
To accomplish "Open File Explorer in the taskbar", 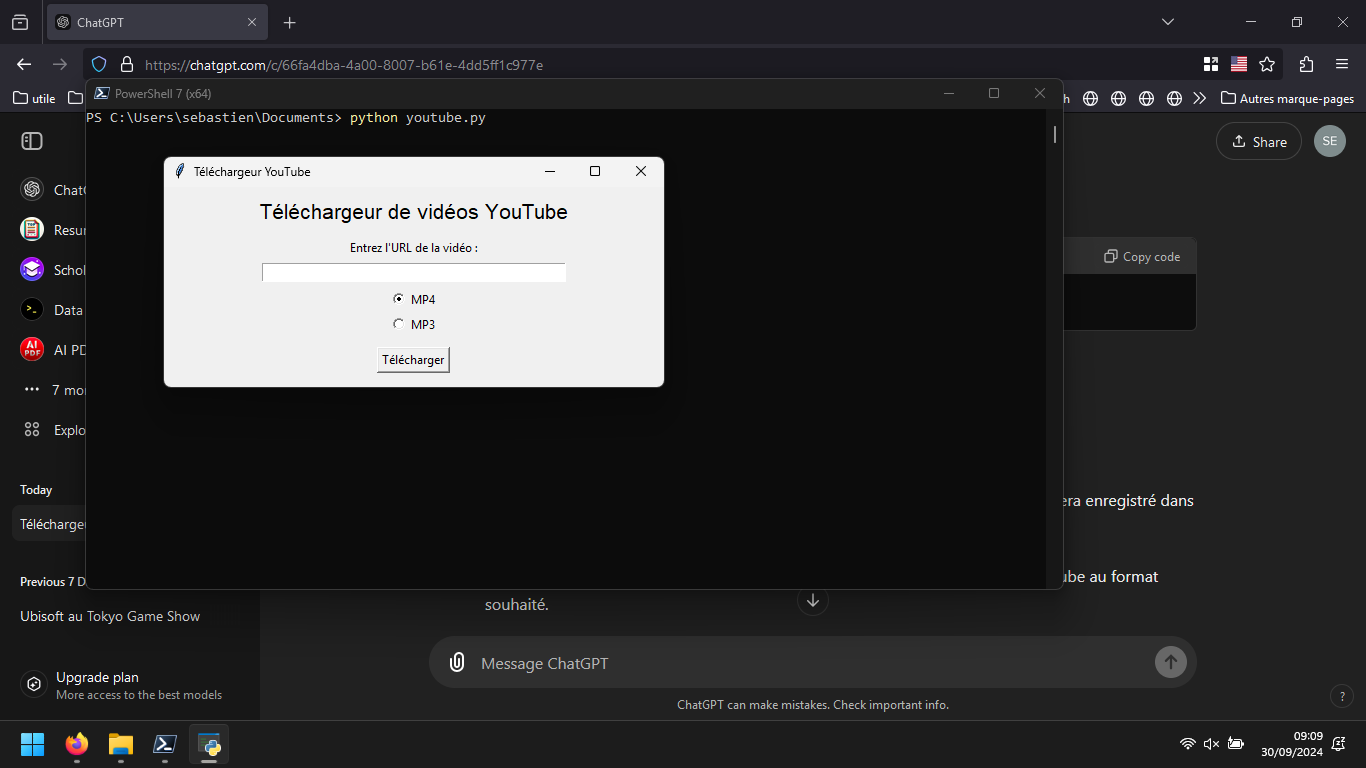I will click(x=121, y=744).
